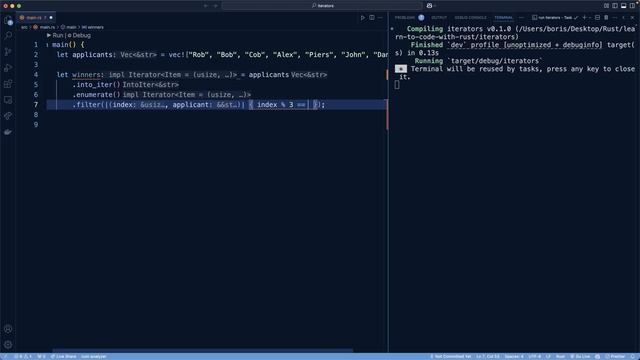Open the Manage gear icon
The image size is (640, 360).
coord(8,344)
